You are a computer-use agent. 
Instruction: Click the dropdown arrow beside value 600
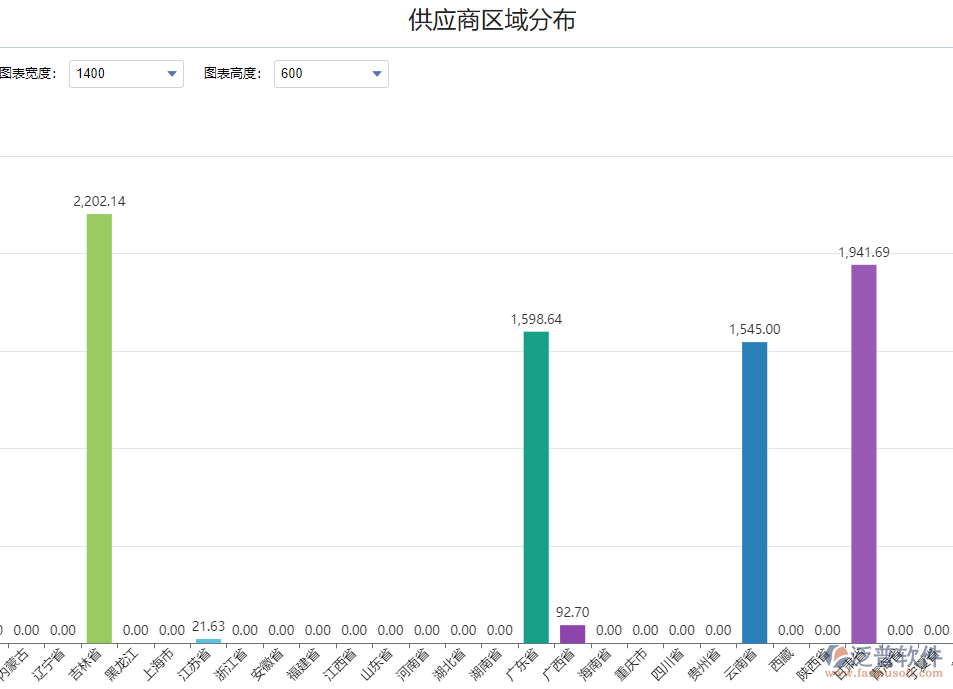point(377,73)
